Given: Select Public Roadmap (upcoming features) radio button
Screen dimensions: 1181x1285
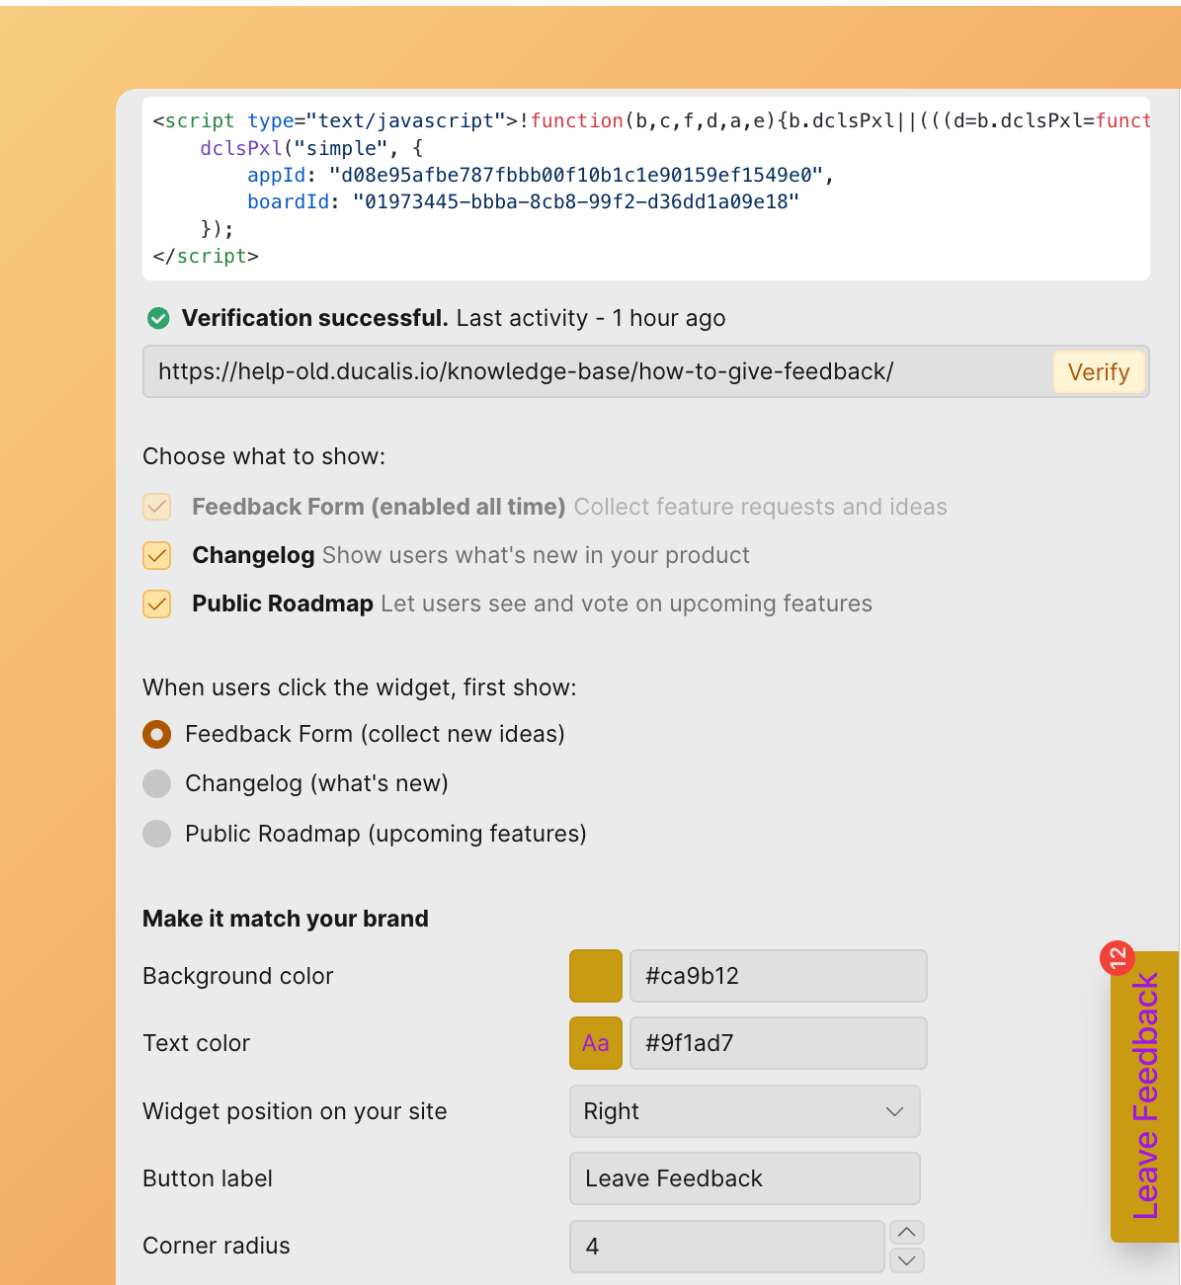Looking at the screenshot, I should click(157, 834).
